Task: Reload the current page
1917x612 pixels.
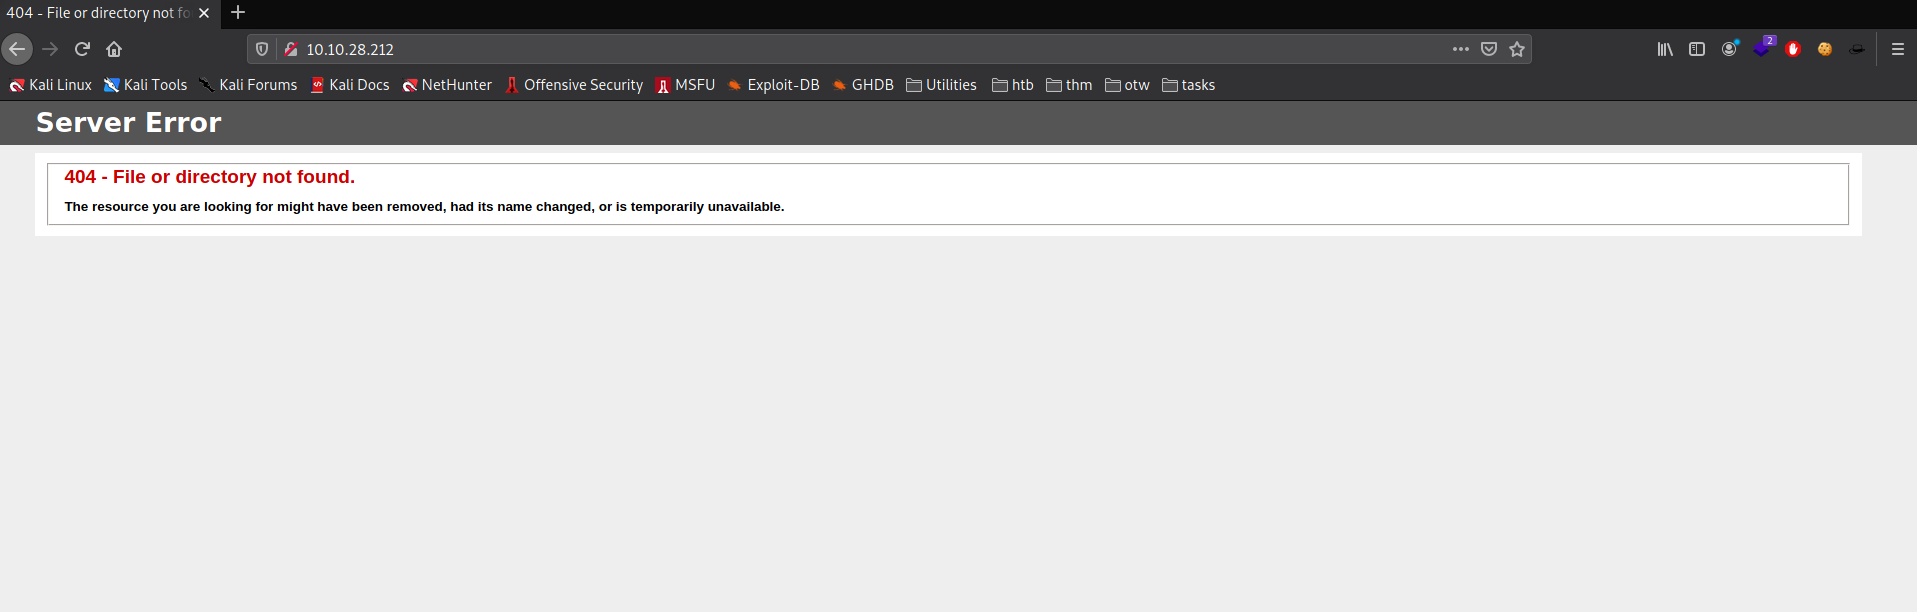Action: coord(82,49)
